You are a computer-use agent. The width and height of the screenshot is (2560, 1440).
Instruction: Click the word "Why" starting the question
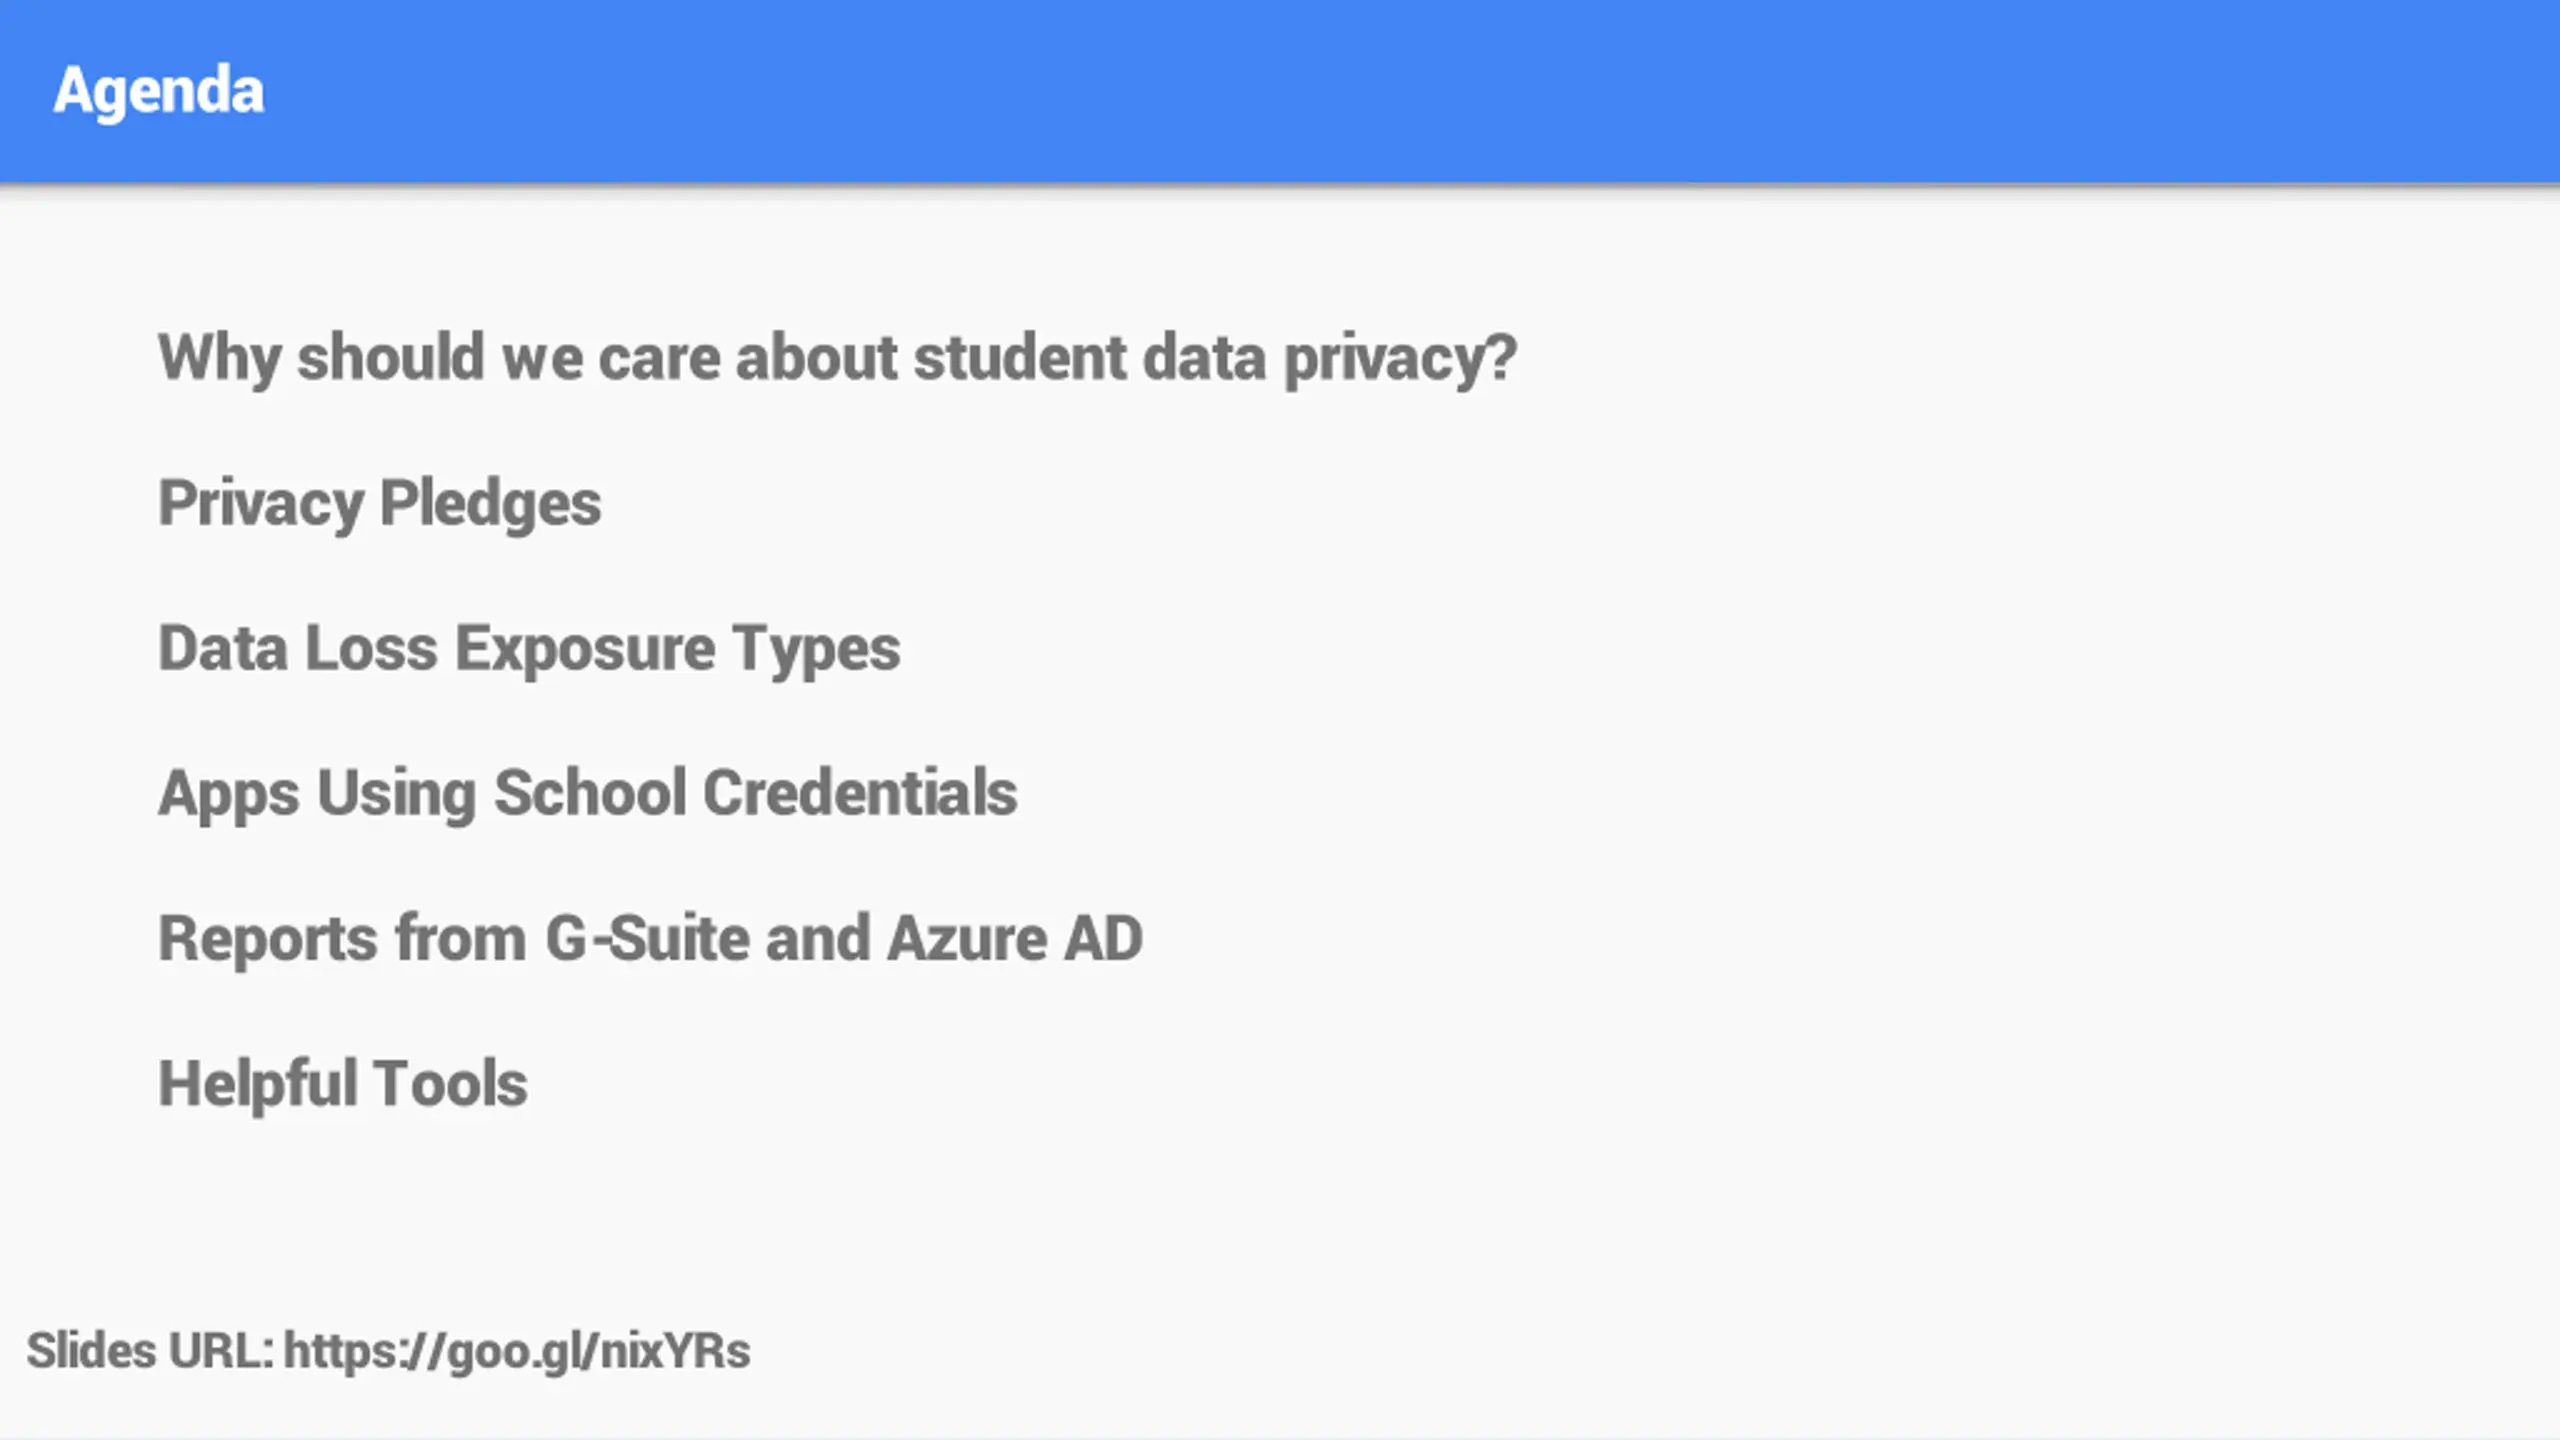tap(219, 359)
